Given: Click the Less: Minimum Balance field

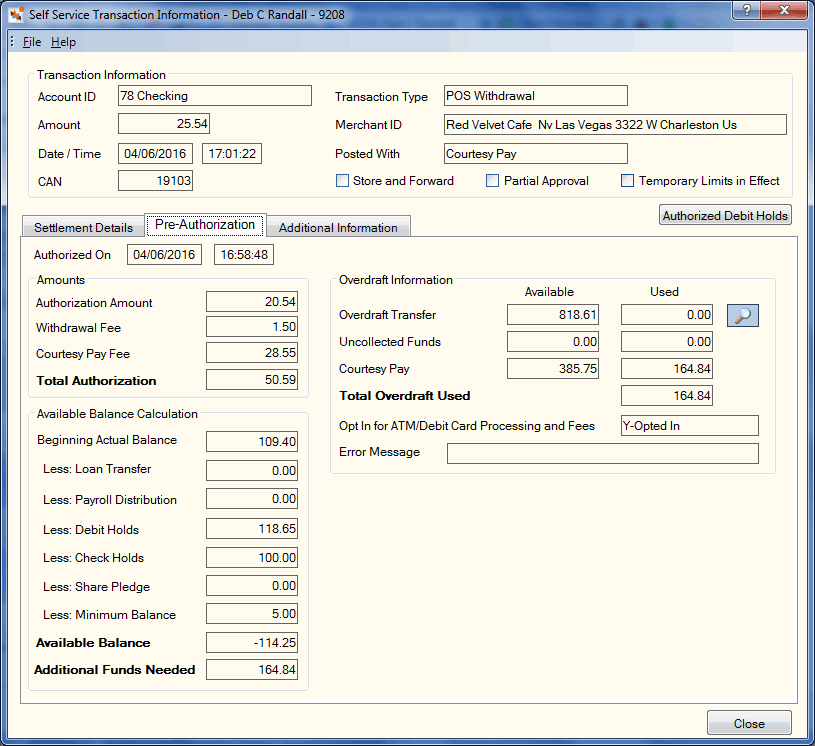Looking at the screenshot, I should (252, 614).
